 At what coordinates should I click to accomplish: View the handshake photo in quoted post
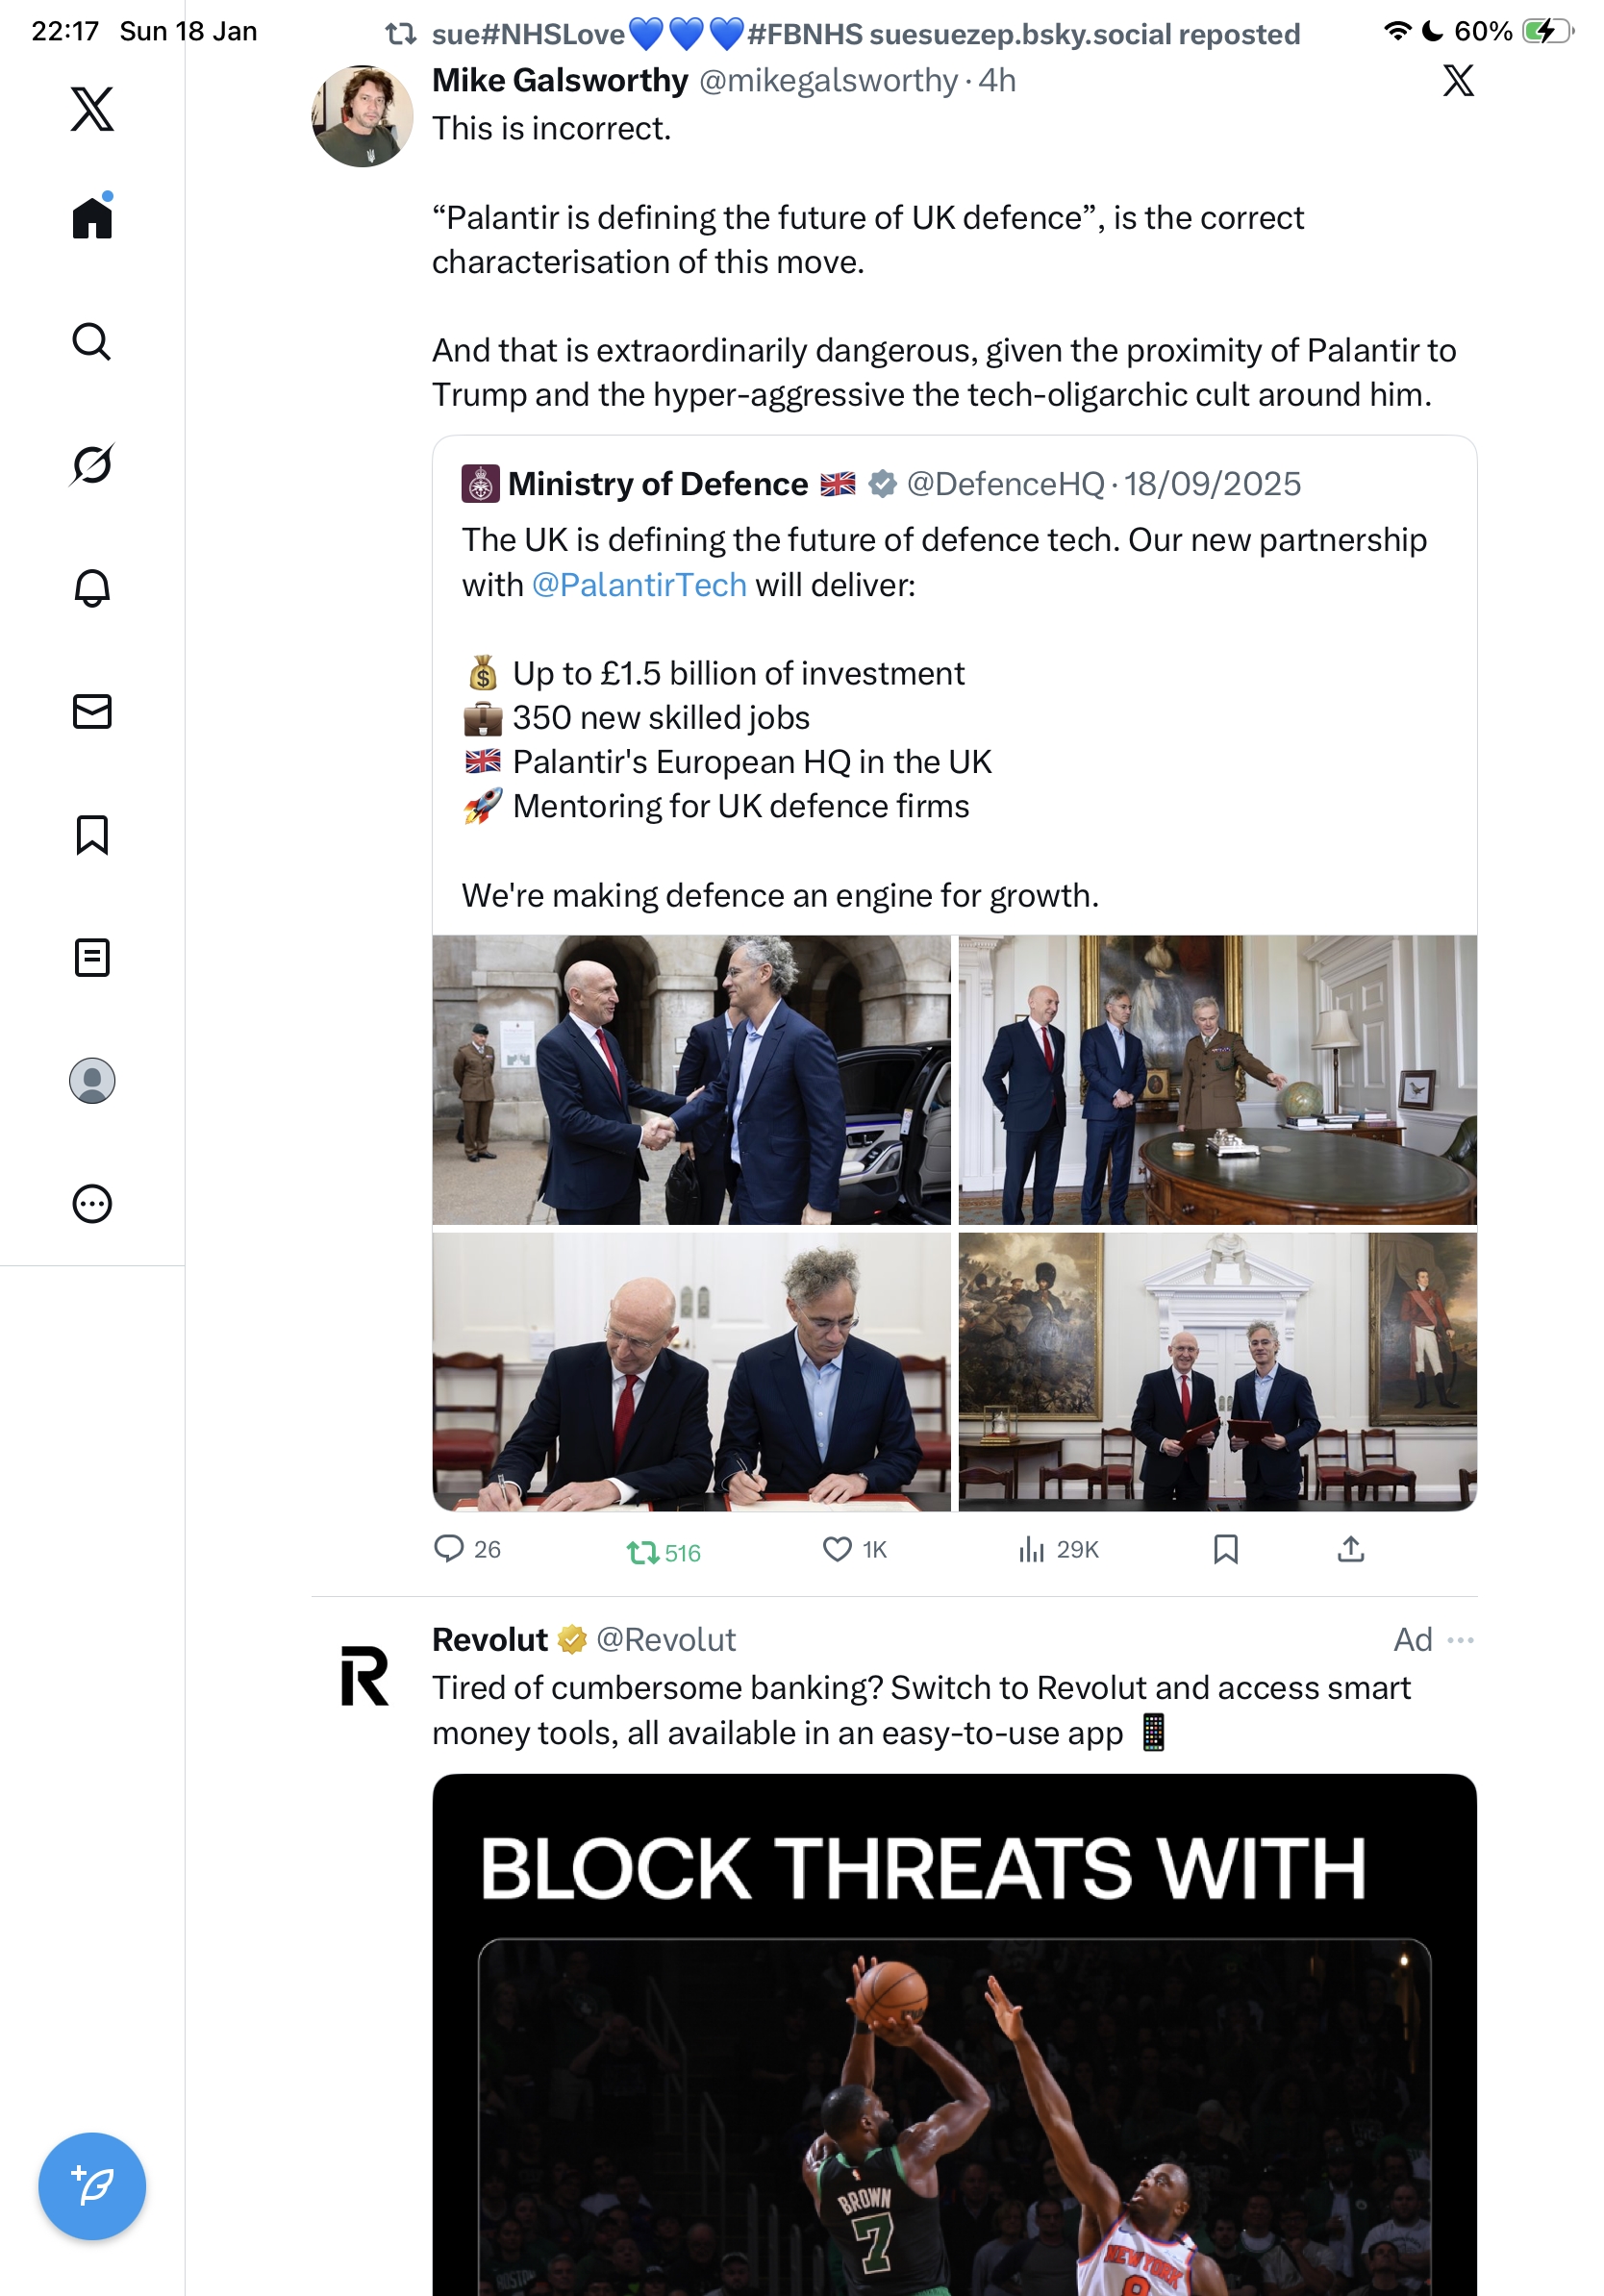click(x=691, y=1079)
